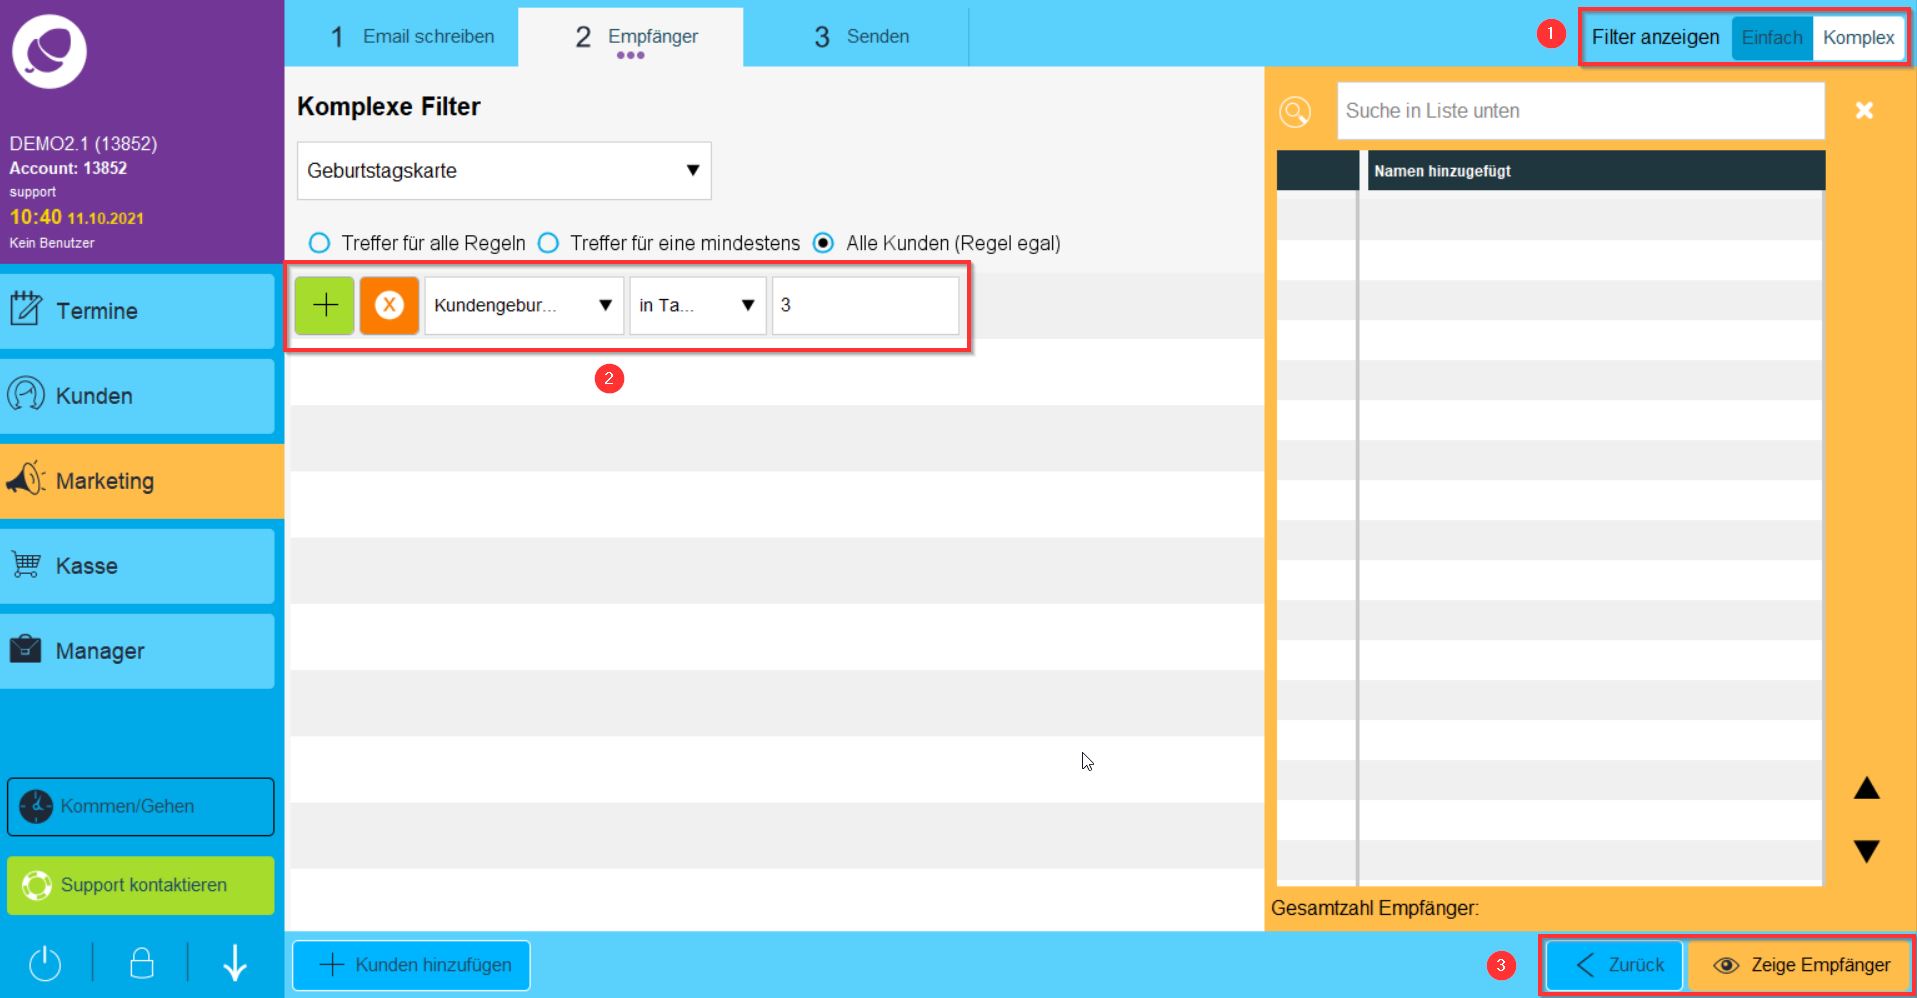1917x998 pixels.
Task: Click Gesamtzahl Empfänger label
Action: 1375,908
